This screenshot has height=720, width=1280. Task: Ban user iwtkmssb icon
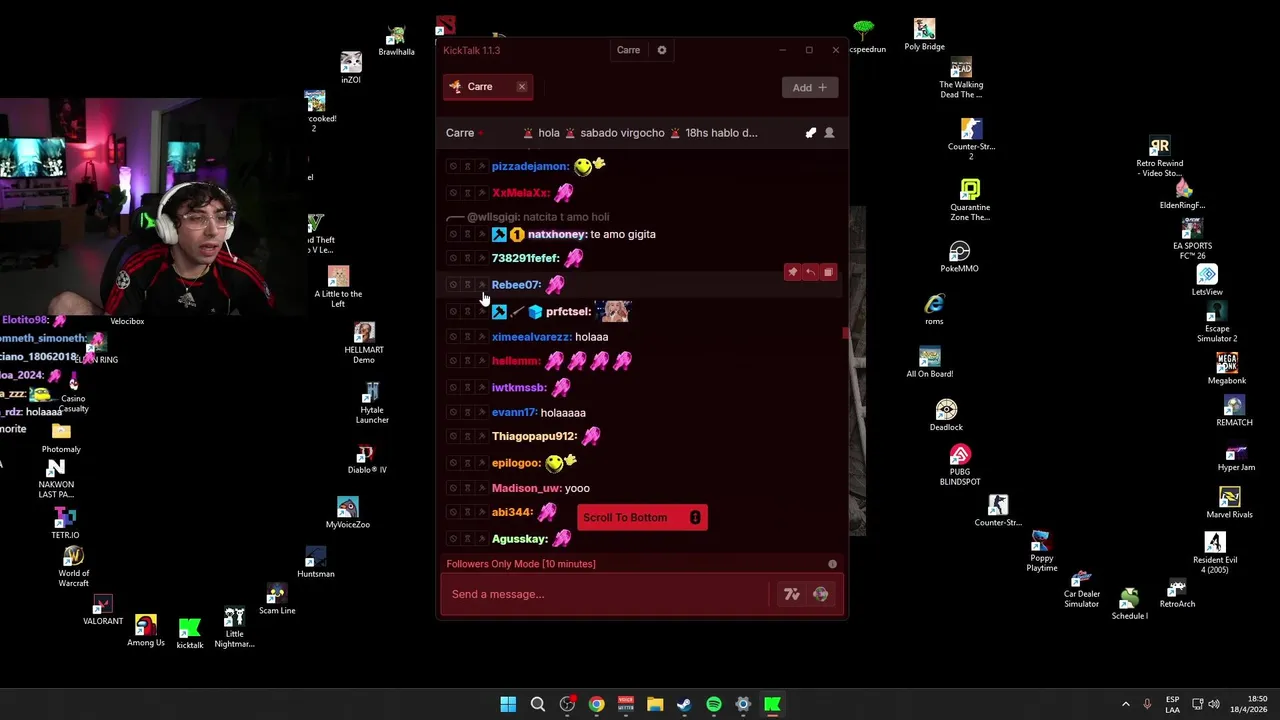click(453, 388)
